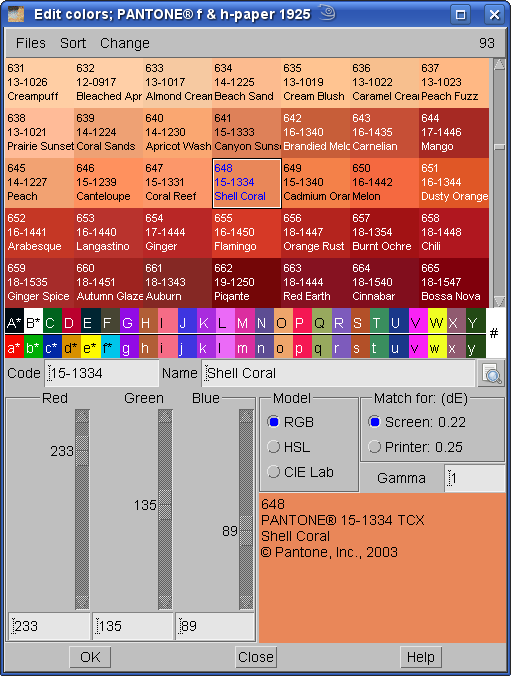Viewport: 511px width, 676px height.
Task: Select the Beach Sand swatch
Action: point(247,83)
